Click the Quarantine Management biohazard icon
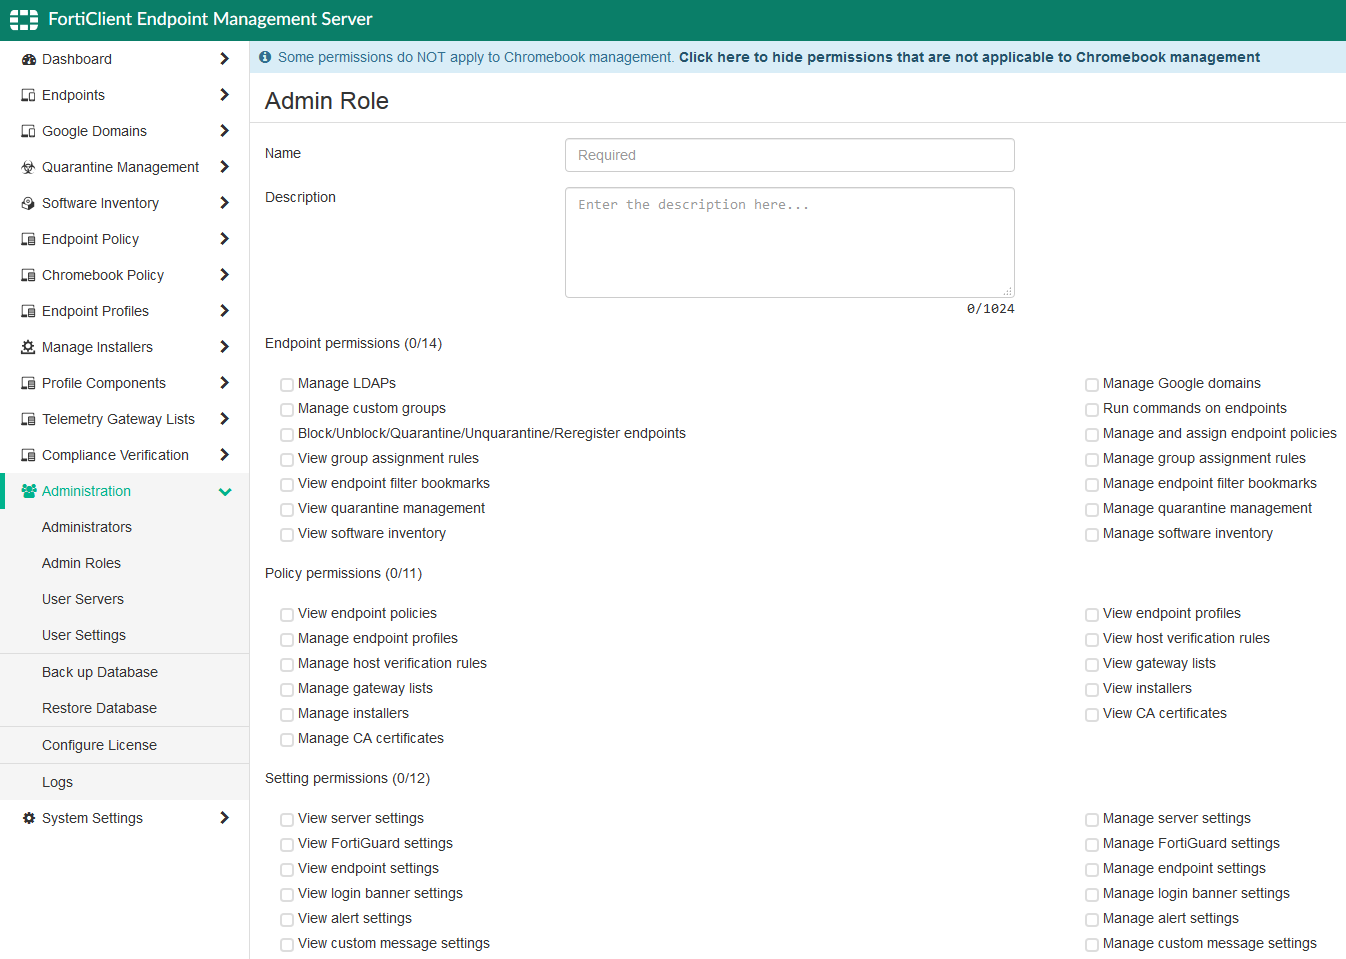This screenshot has width=1346, height=959. coord(29,168)
